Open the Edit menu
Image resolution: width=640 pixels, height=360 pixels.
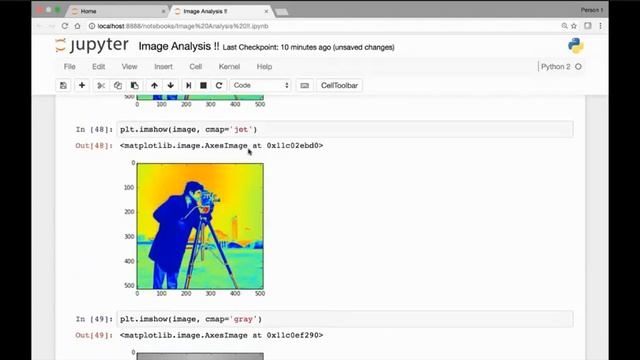tap(98, 67)
